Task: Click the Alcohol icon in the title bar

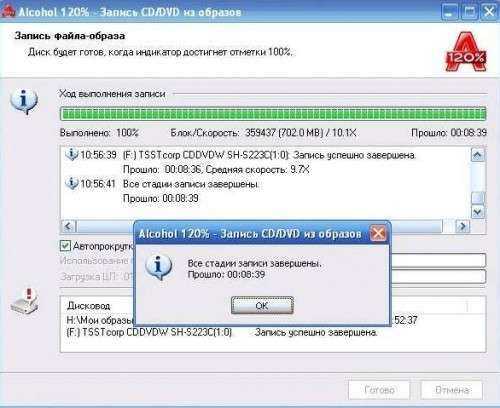Action: coord(8,12)
